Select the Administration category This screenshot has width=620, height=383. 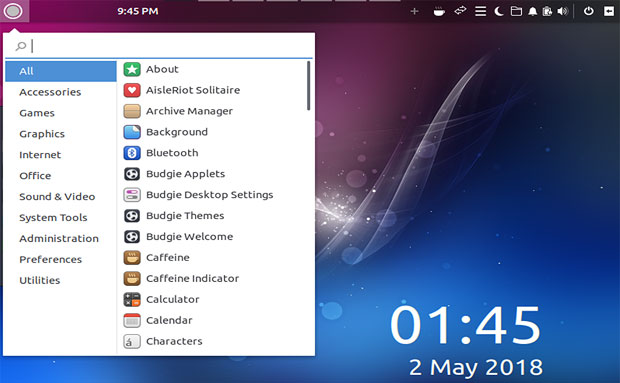[61, 239]
